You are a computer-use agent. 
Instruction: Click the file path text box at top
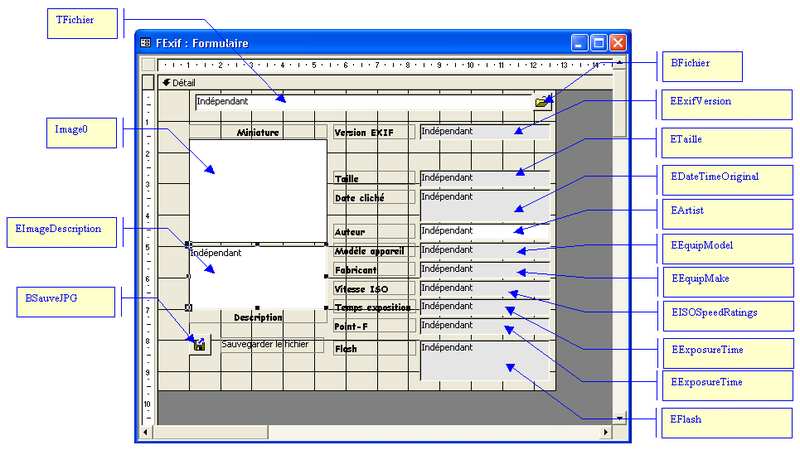click(362, 101)
